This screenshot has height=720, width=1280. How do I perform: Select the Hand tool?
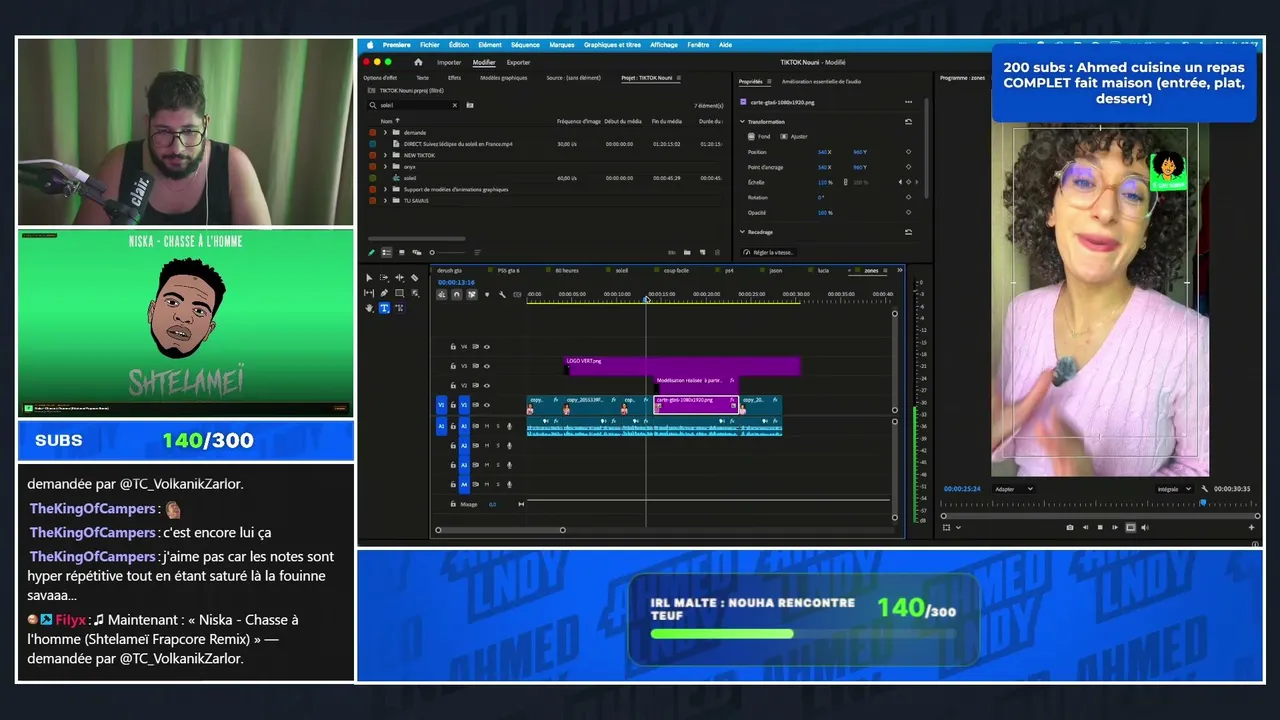pos(369,308)
